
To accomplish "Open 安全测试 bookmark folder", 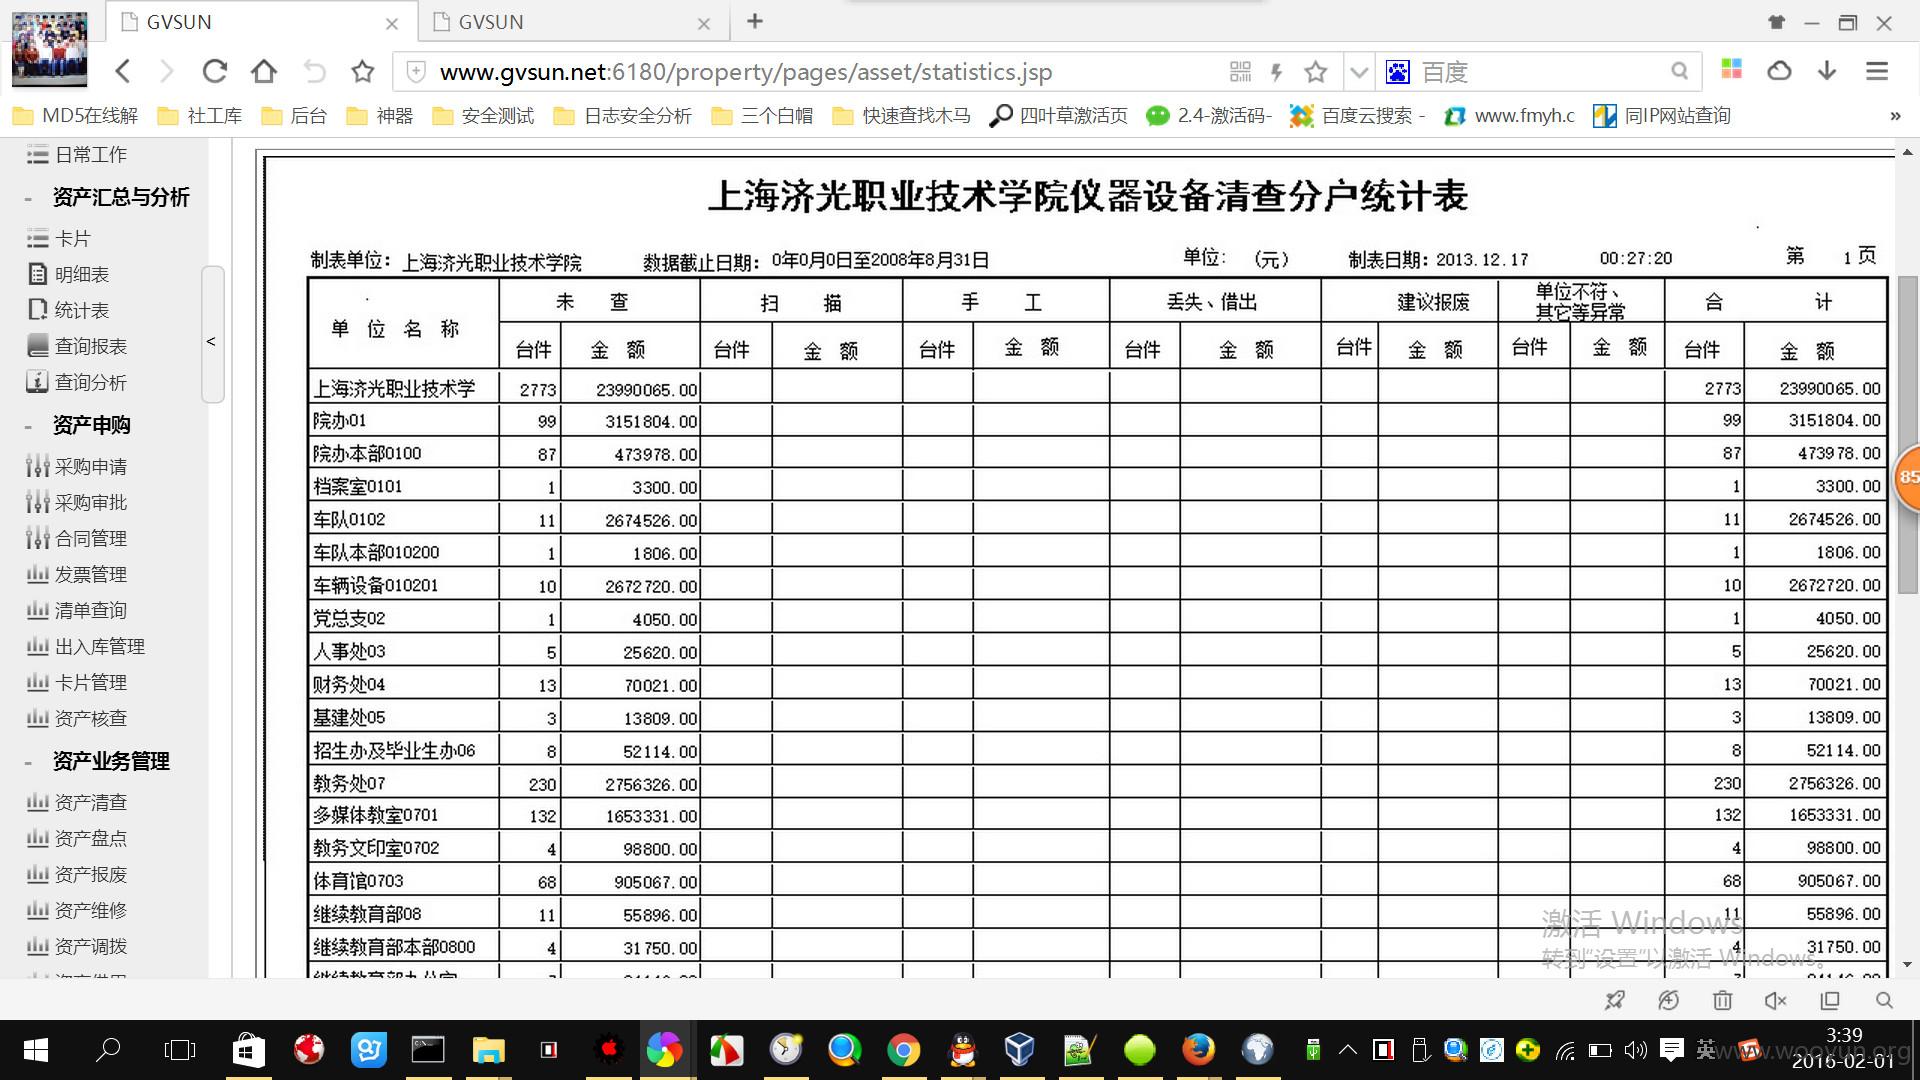I will (x=484, y=116).
